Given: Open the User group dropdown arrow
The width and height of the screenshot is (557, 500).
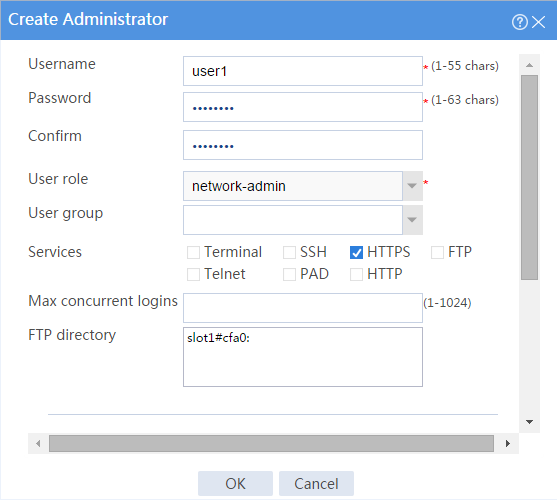Looking at the screenshot, I should click(412, 220).
